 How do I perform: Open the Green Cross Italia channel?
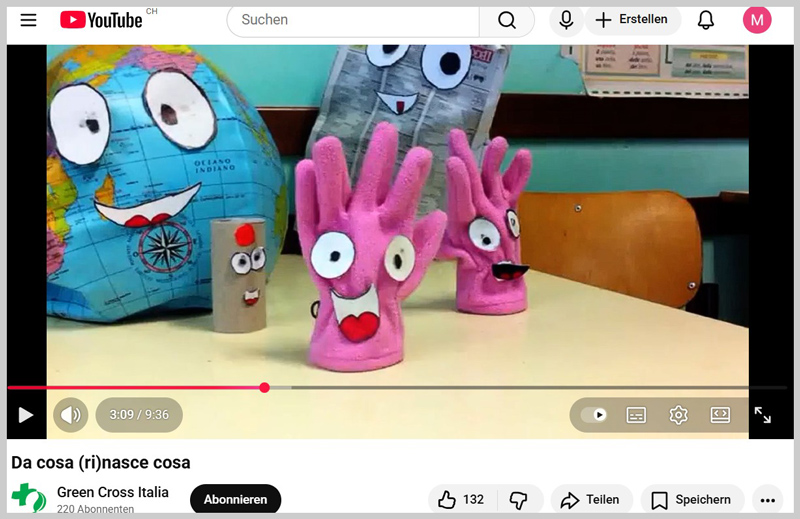tap(112, 492)
